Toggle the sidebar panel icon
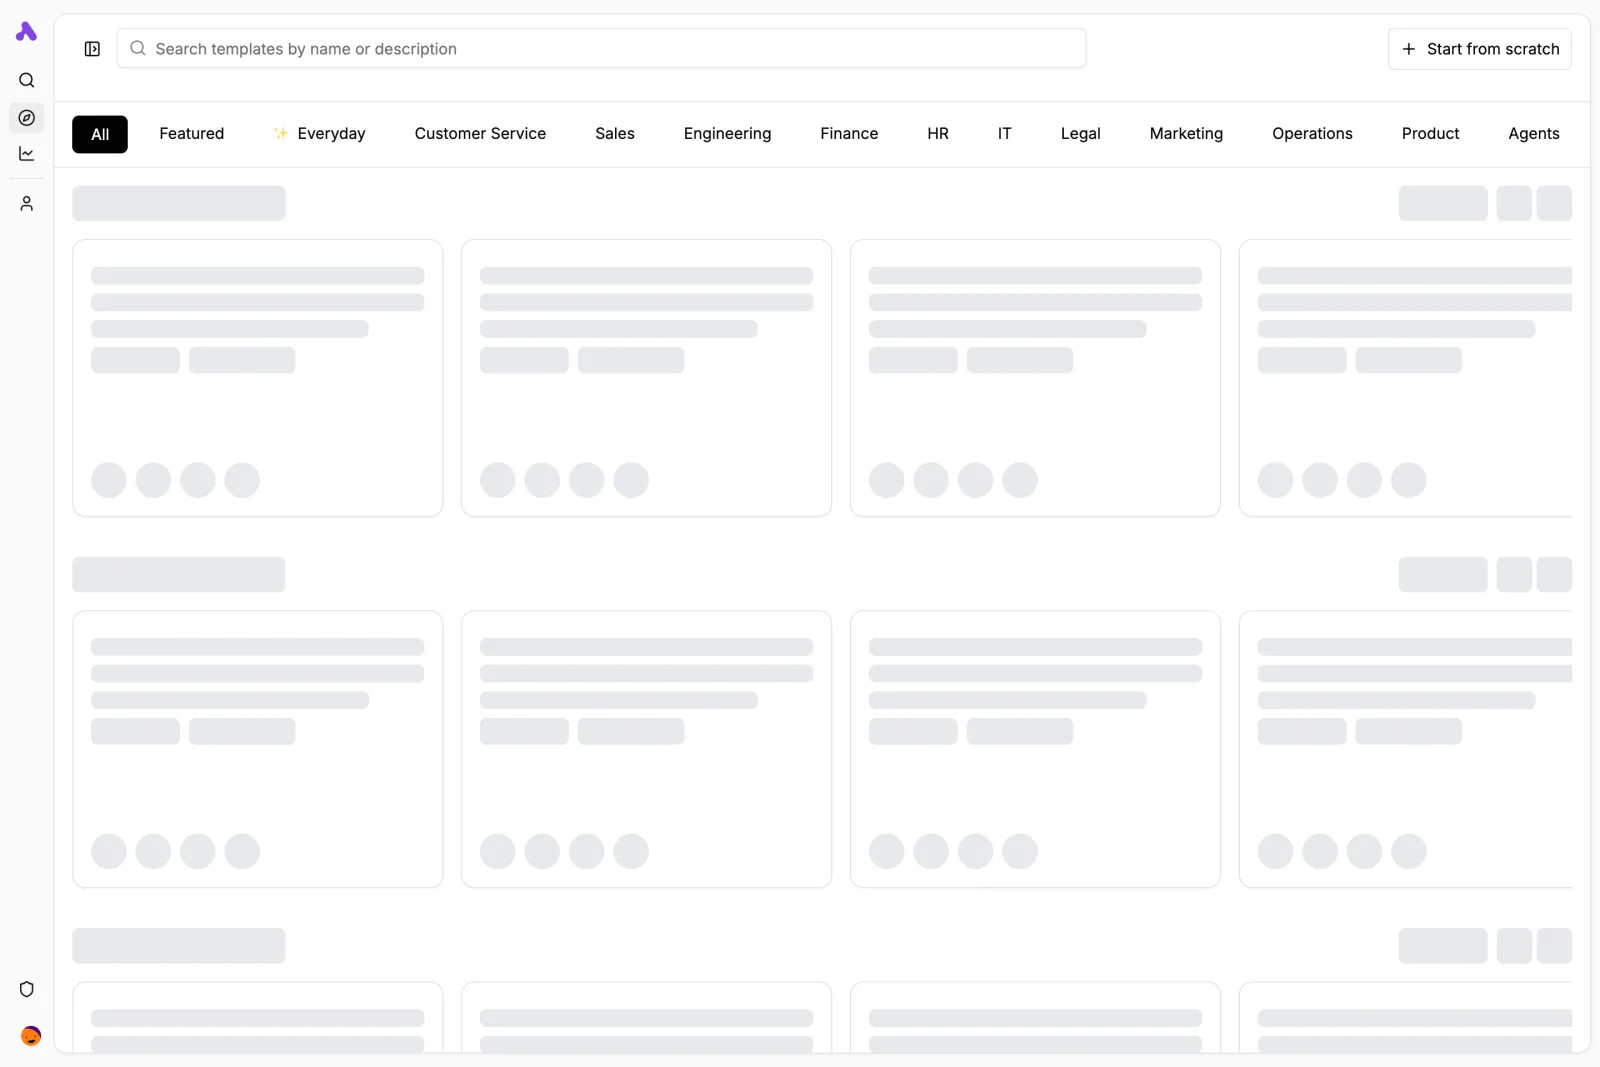 92,49
